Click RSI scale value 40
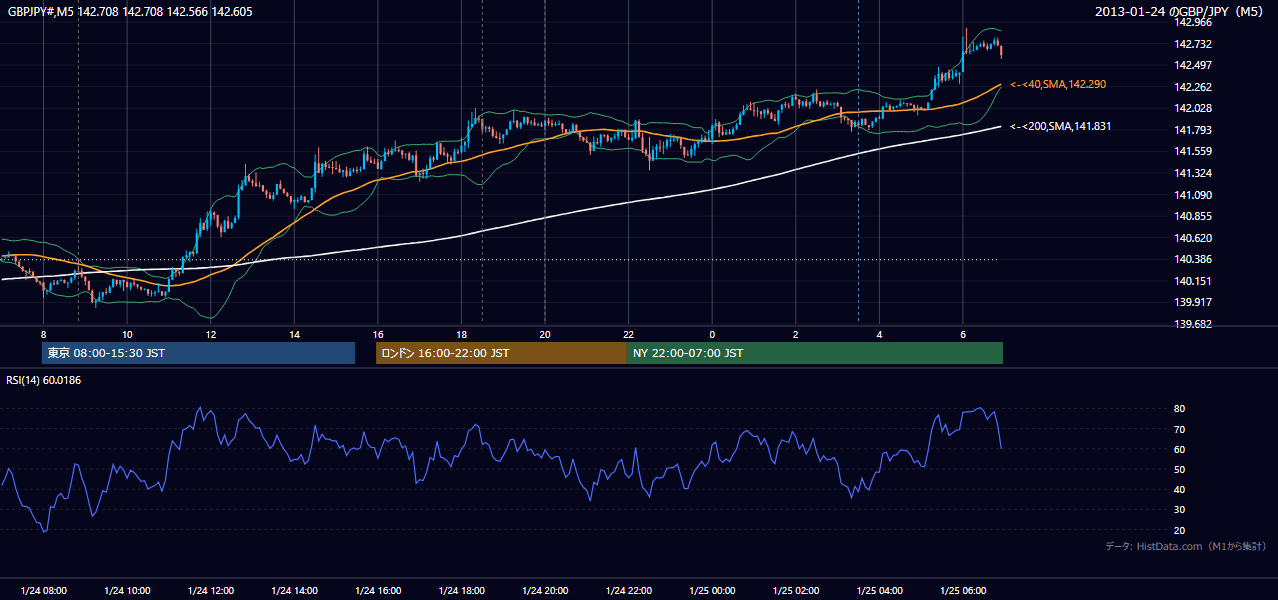This screenshot has width=1278, height=600. [x=1180, y=489]
